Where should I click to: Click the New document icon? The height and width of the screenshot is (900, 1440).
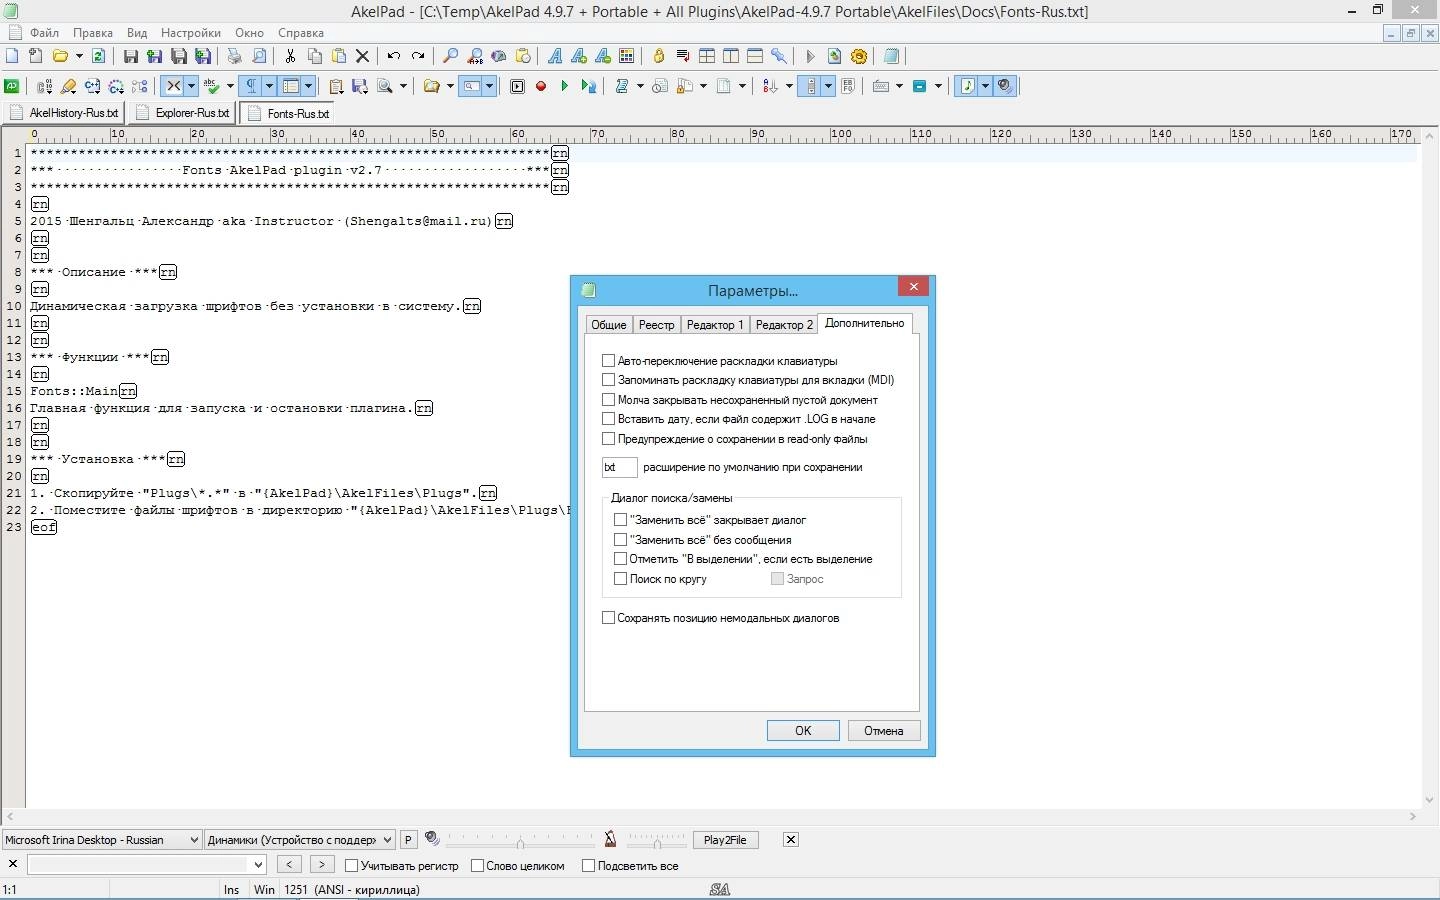point(12,56)
